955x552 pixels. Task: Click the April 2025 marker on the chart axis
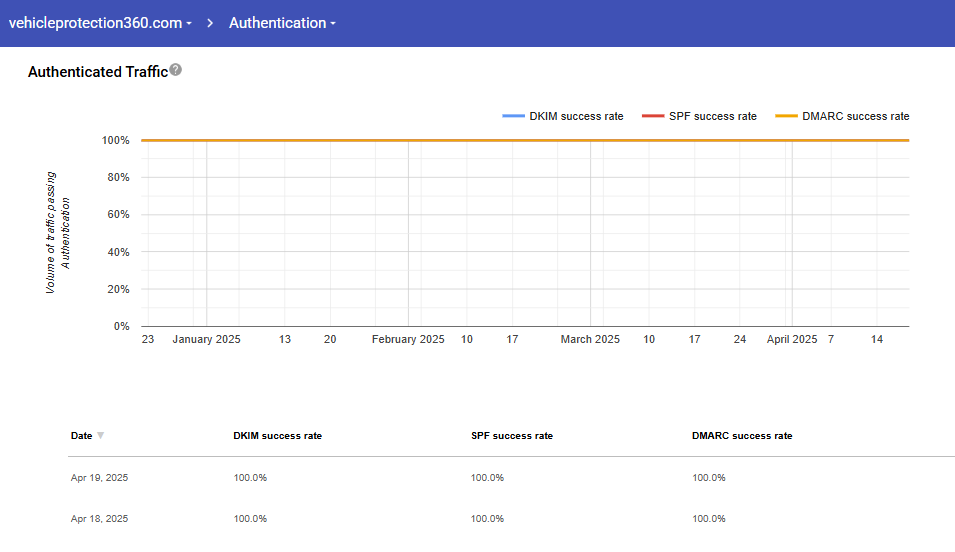point(792,340)
